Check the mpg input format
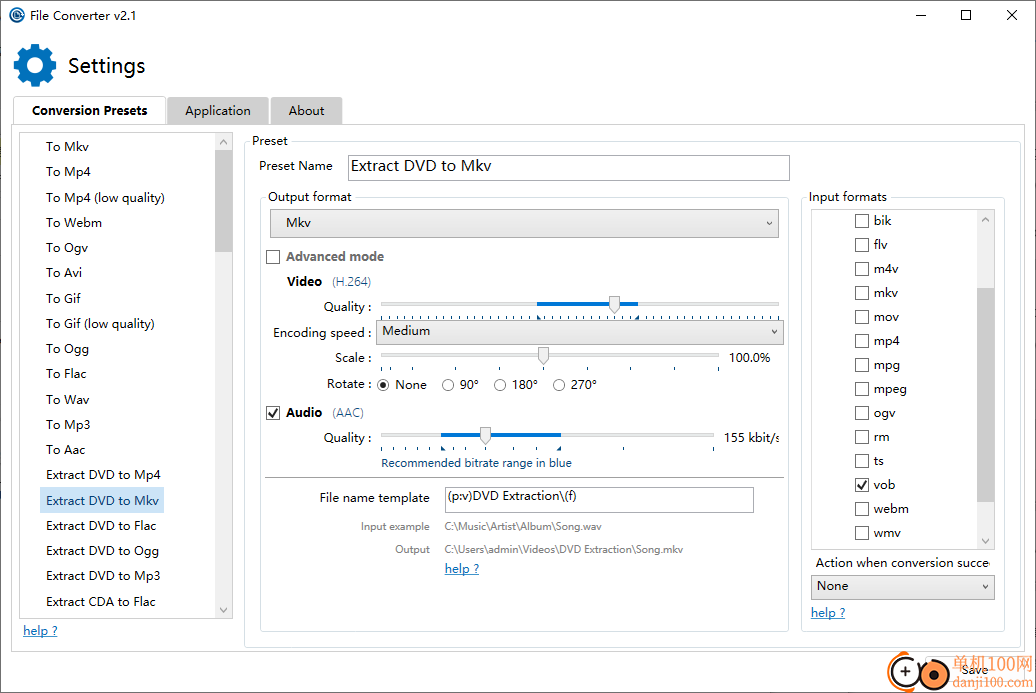Screen dimensions: 1036x693 coord(862,365)
